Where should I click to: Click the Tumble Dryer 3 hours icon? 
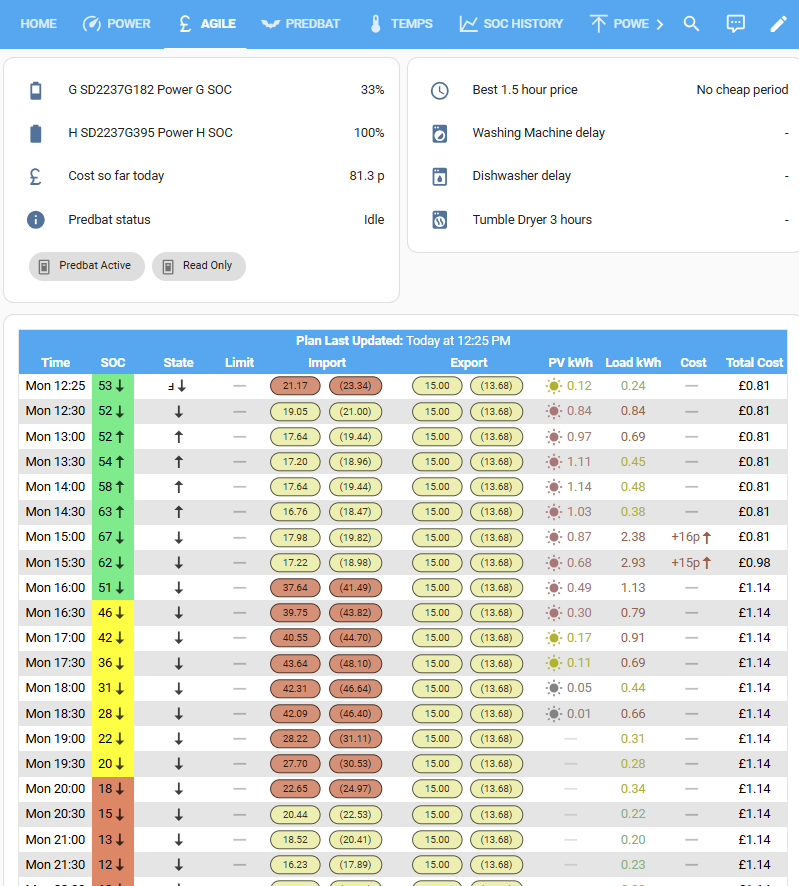(x=440, y=220)
